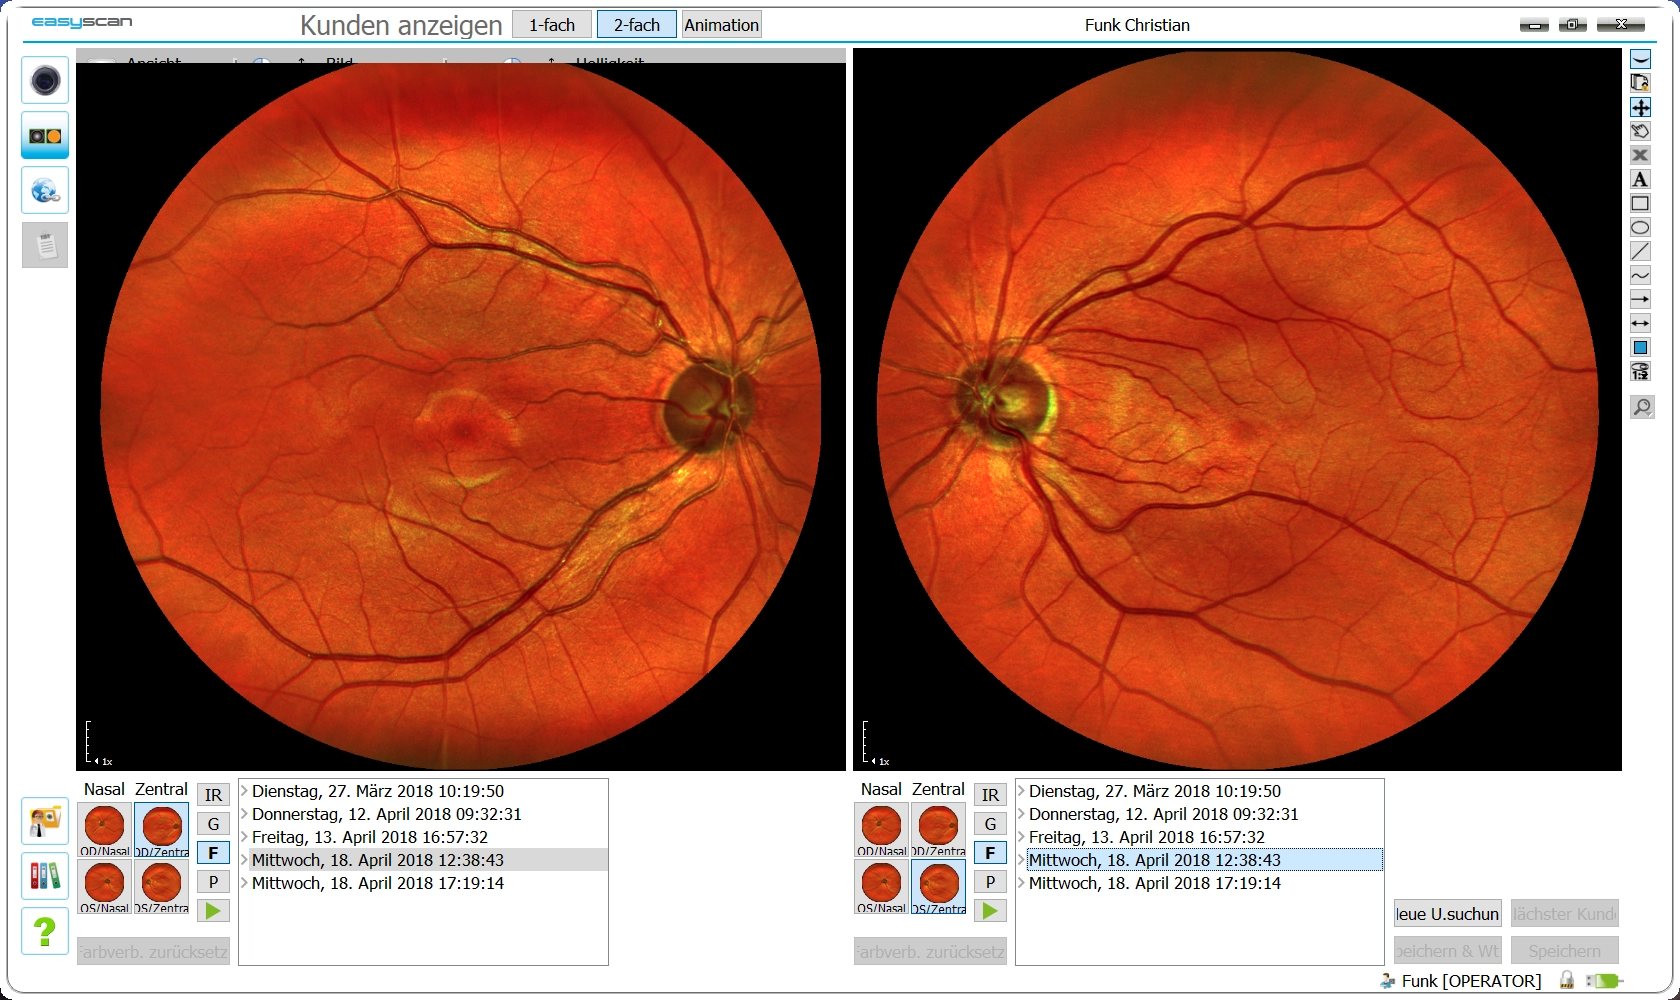
Task: Select the OS/Nasal thumbnail in the left panel
Action: [x=105, y=887]
